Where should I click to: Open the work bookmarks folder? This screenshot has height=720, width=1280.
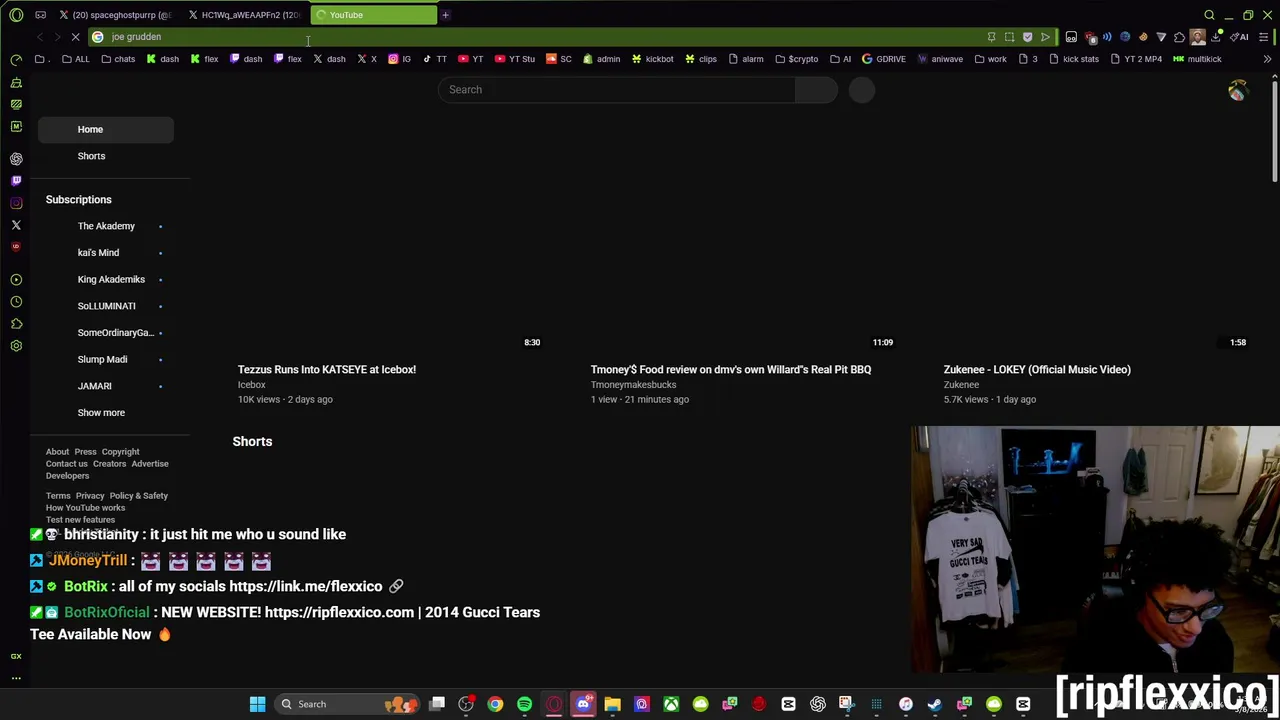[990, 59]
